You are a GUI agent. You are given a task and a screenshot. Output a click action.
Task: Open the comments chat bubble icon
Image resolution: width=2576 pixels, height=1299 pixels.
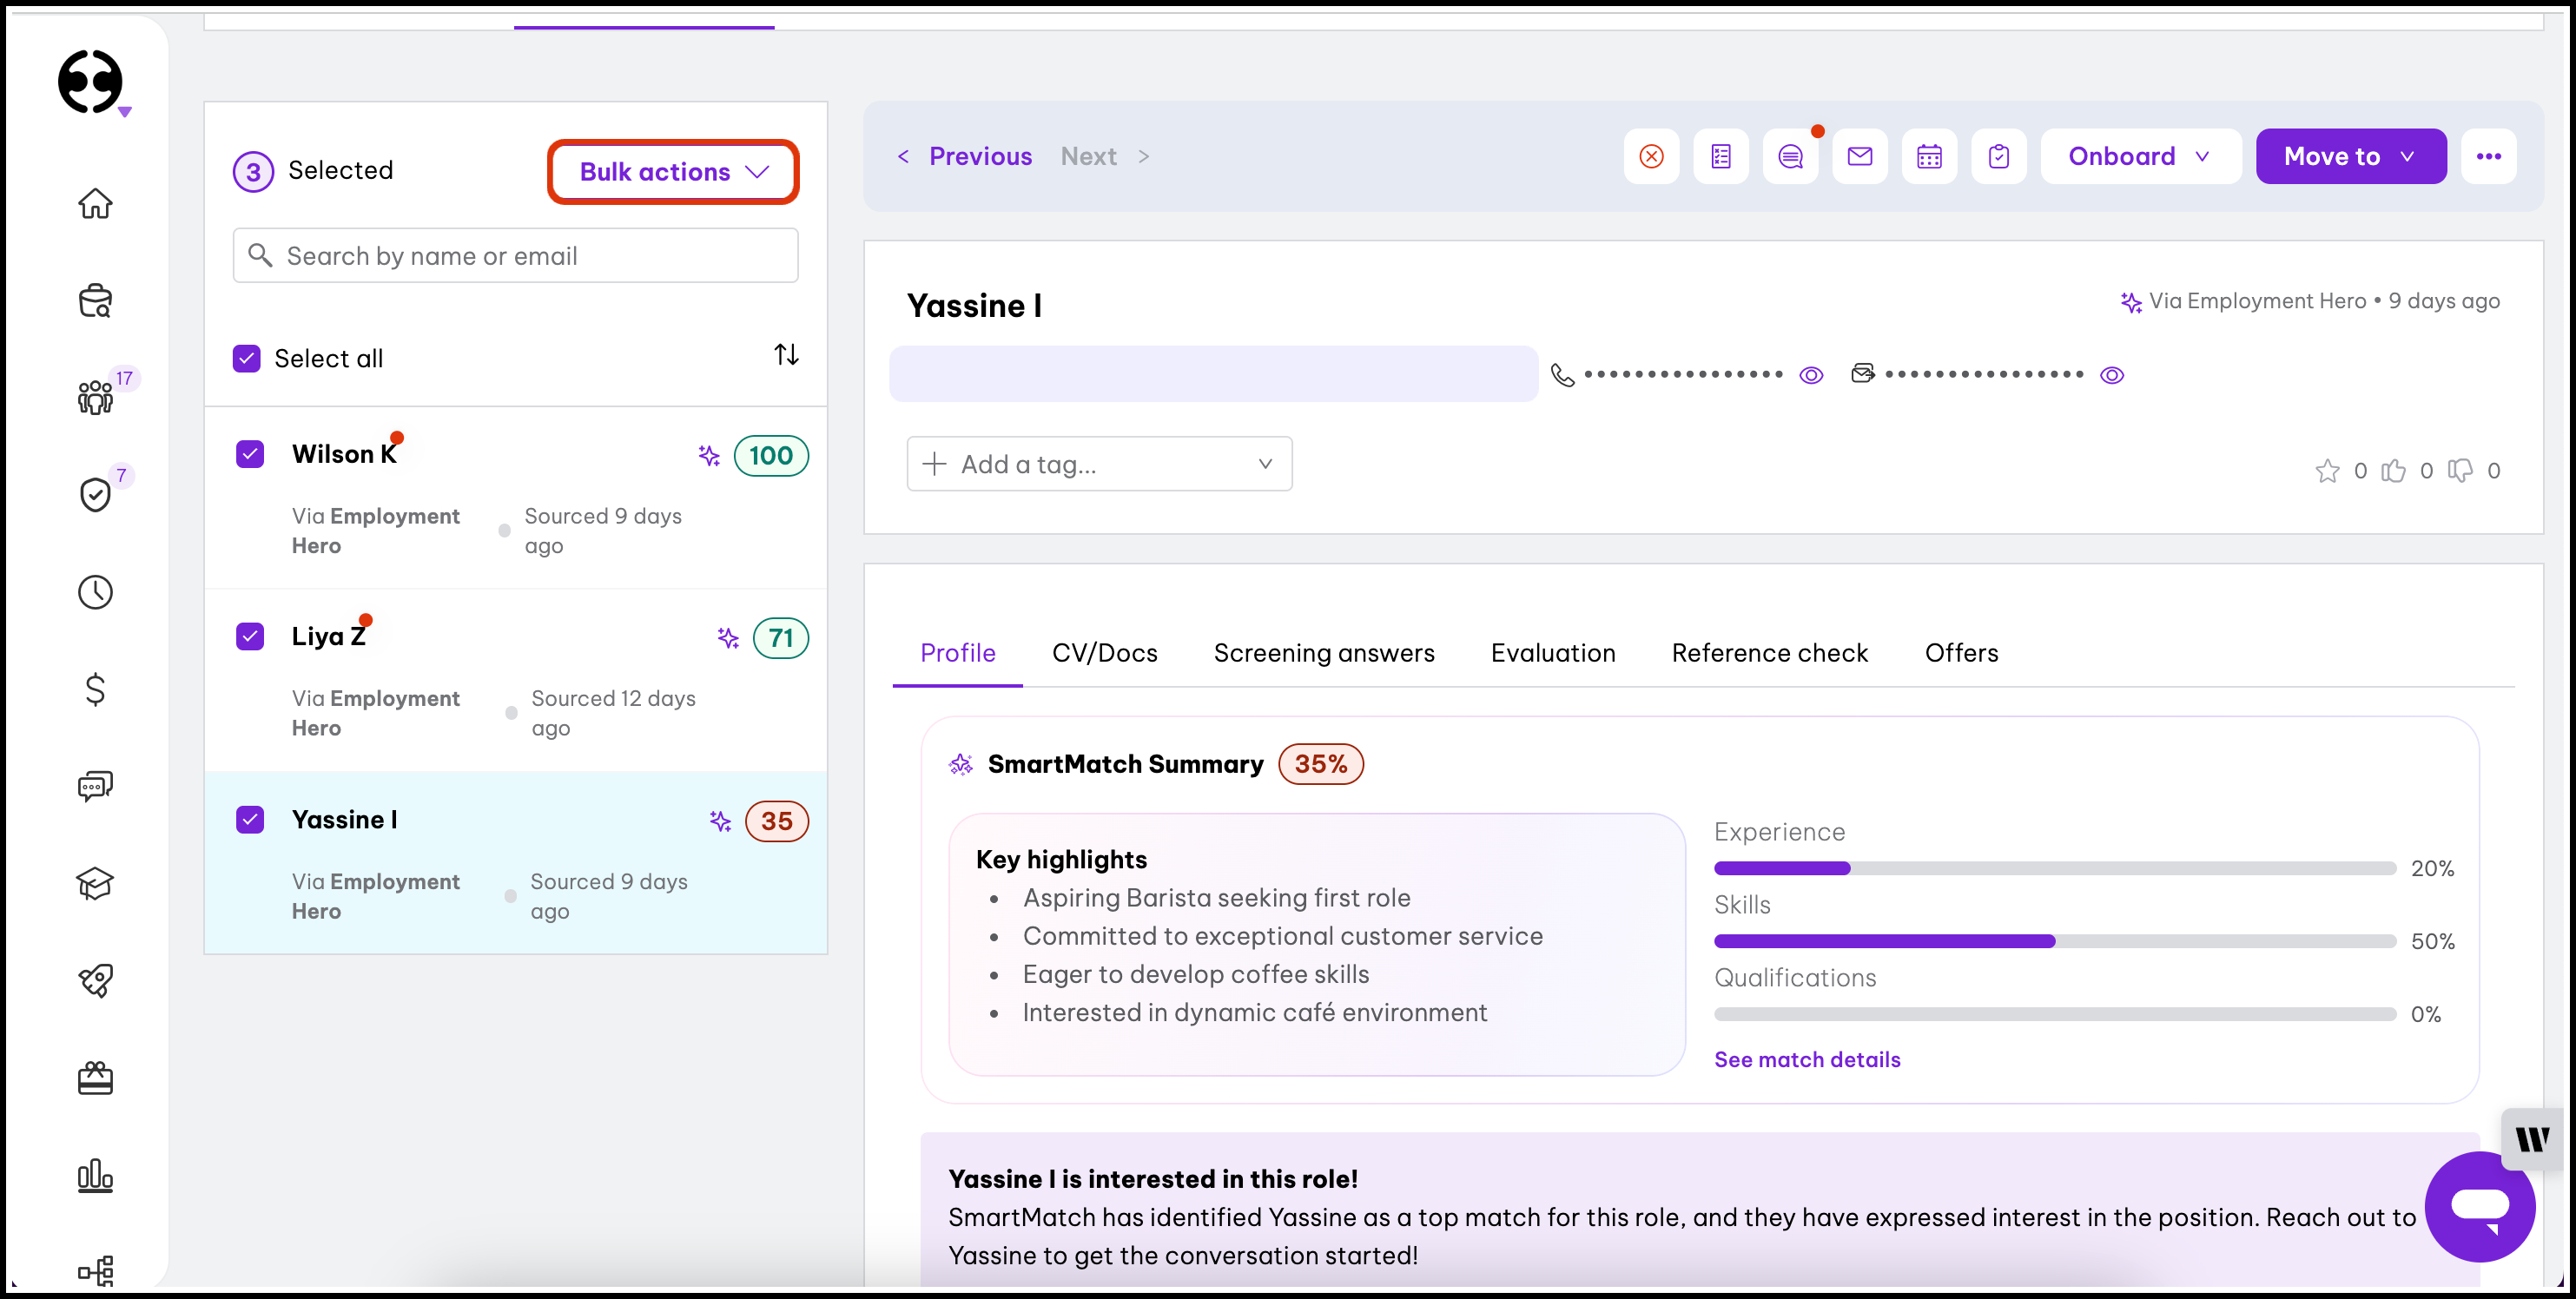(1790, 156)
